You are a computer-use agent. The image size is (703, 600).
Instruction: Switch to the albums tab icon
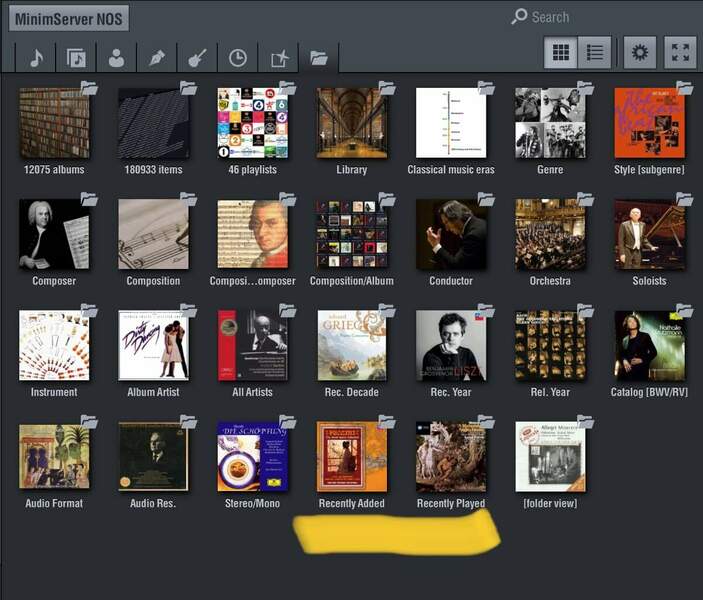(76, 58)
